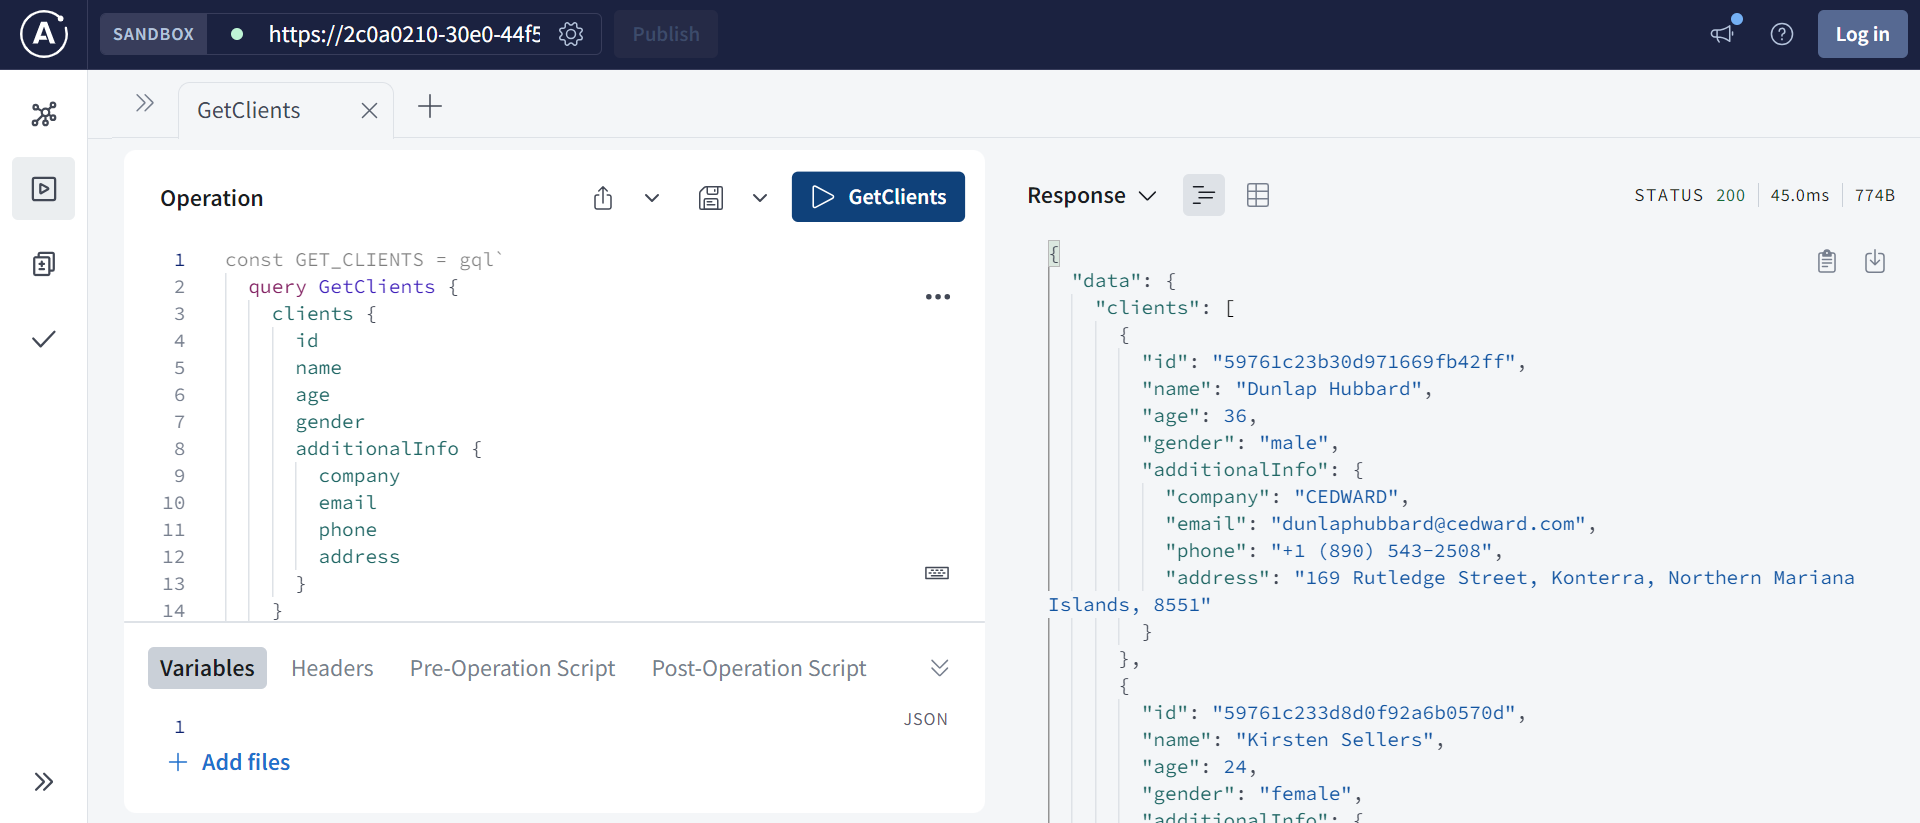The width and height of the screenshot is (1920, 823).
Task: Click the SANDBOX label
Action: click(x=153, y=34)
